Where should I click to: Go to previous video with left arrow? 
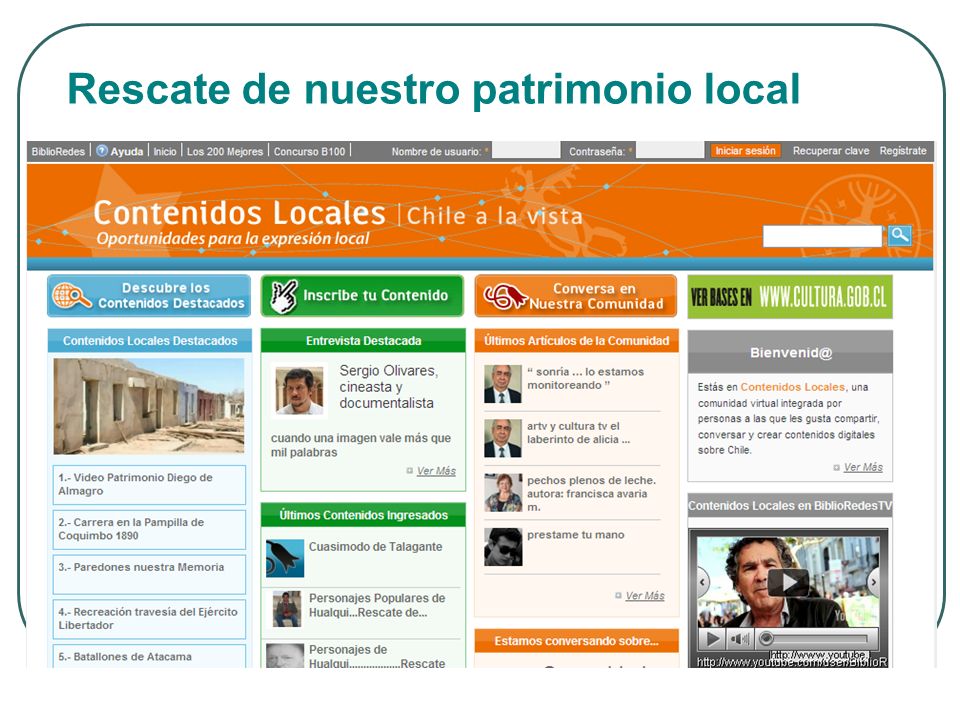point(703,582)
